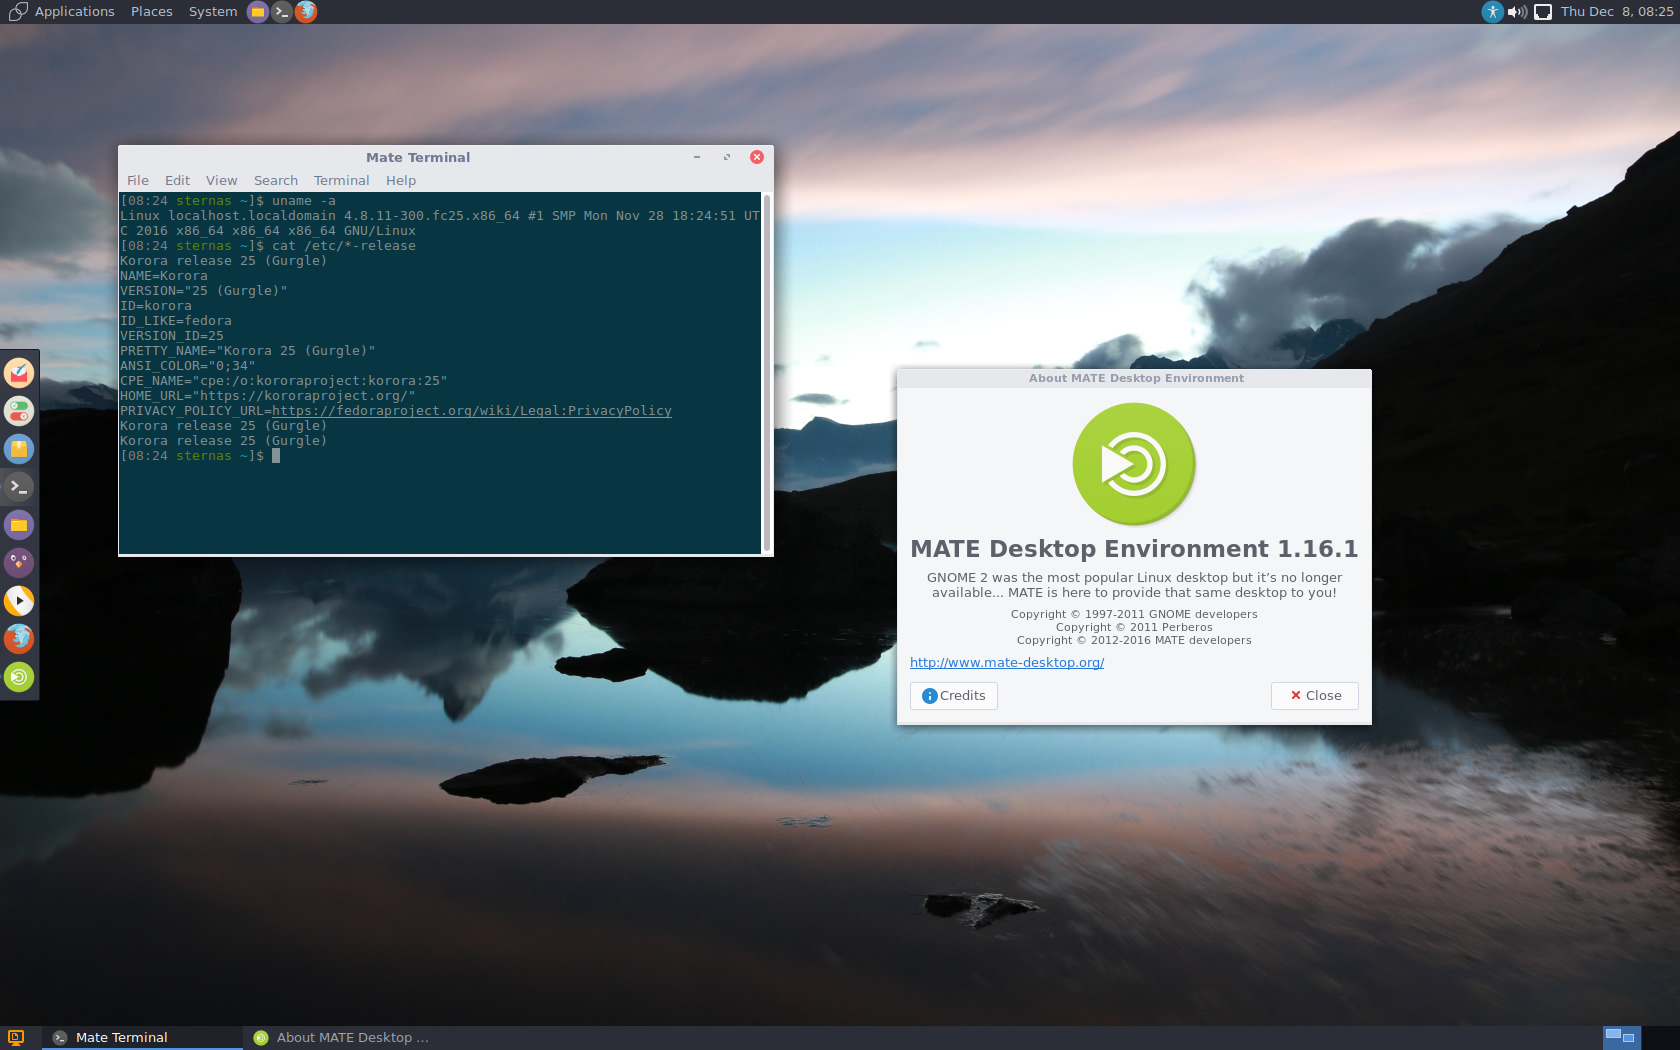This screenshot has height=1050, width=1680.
Task: Open file manager launcher in top panel
Action: (258, 12)
